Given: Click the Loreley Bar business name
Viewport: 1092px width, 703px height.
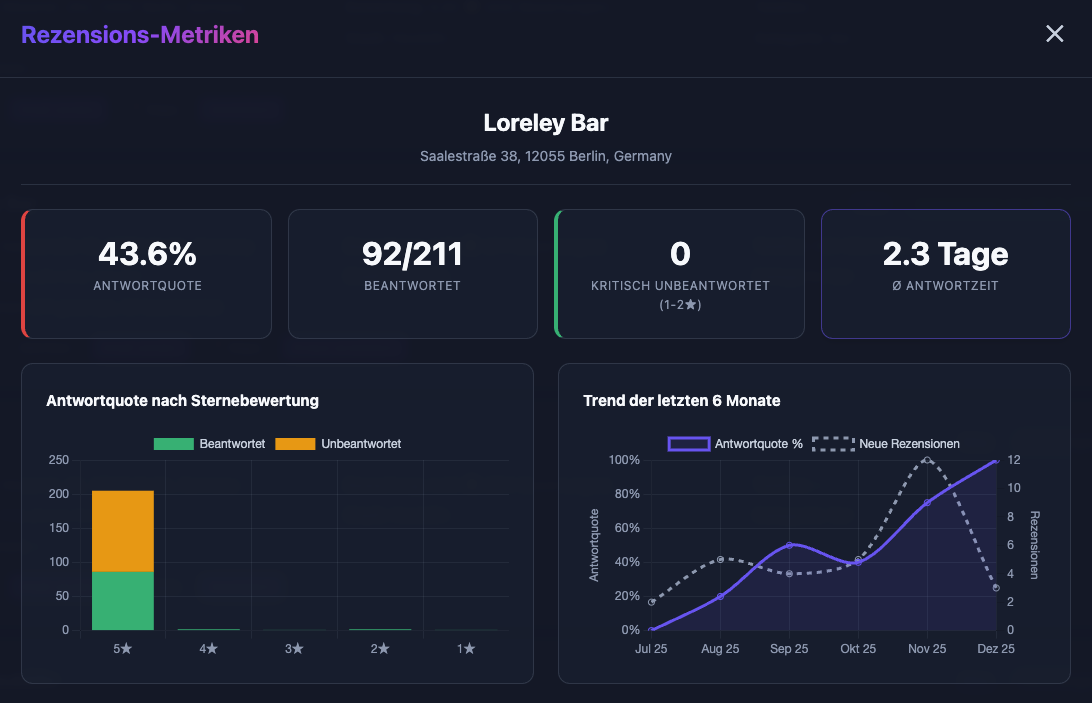Looking at the screenshot, I should [546, 123].
